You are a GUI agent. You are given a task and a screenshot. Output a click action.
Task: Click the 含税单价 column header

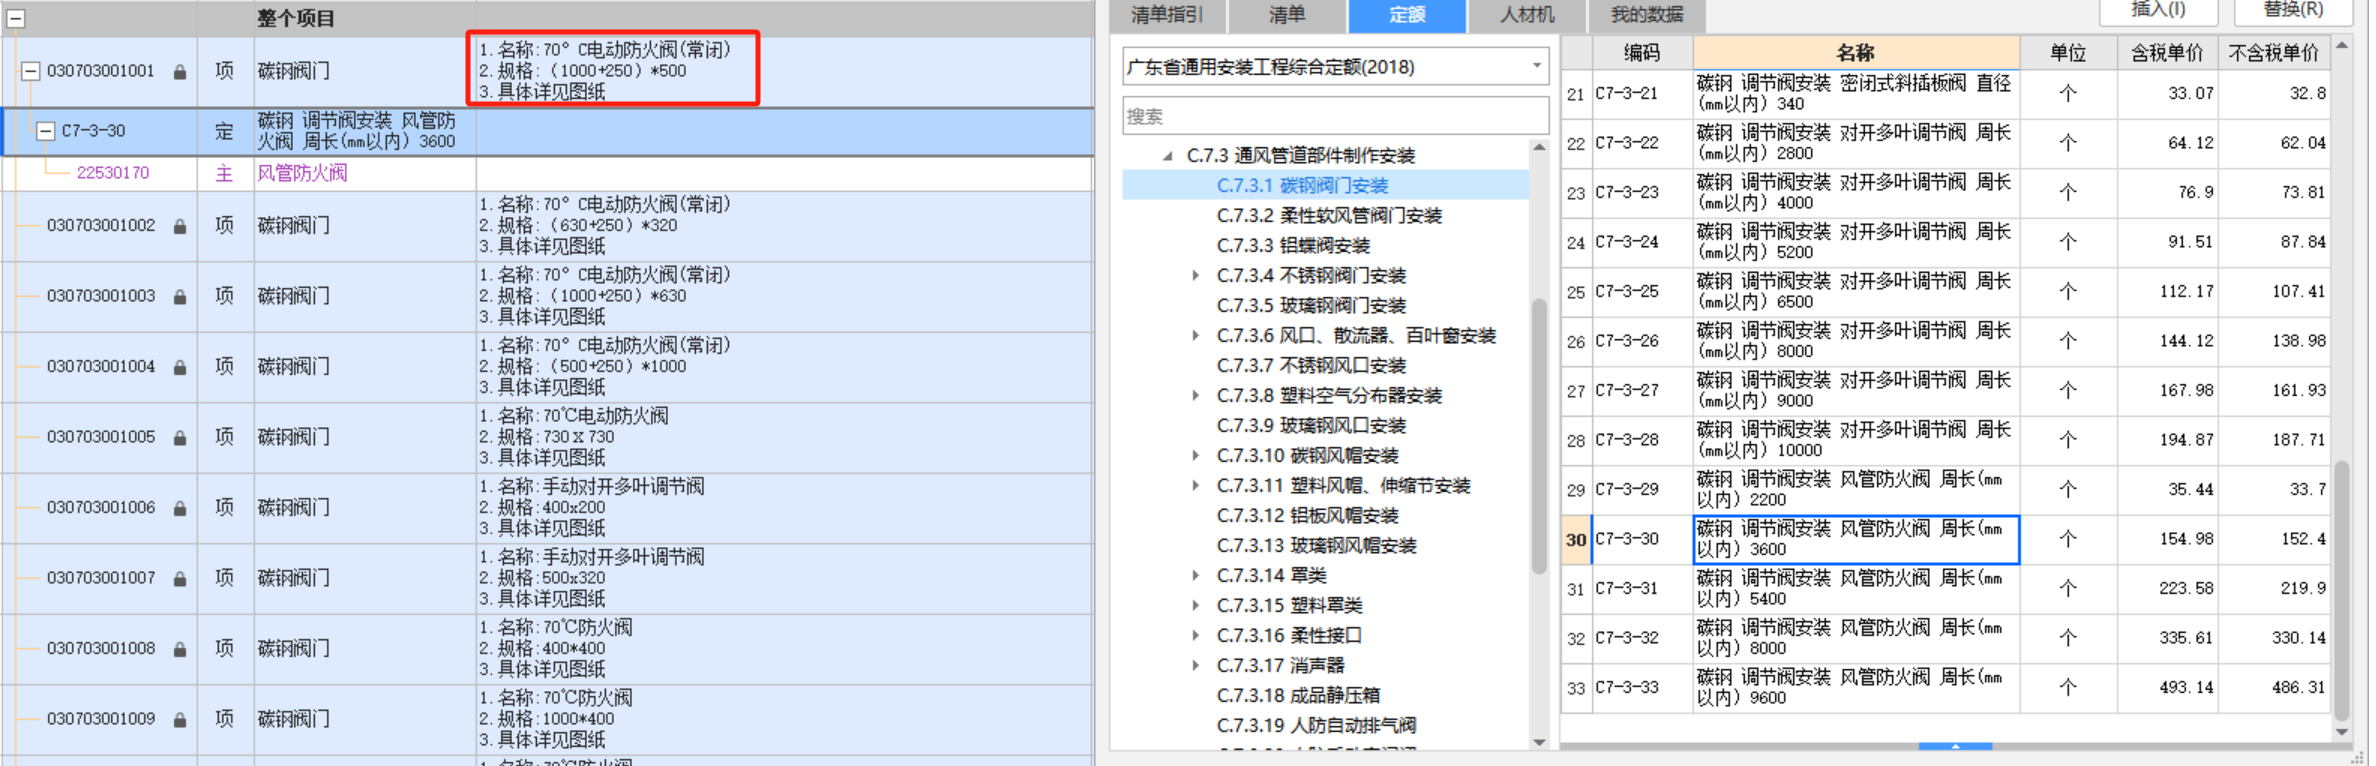click(2167, 53)
